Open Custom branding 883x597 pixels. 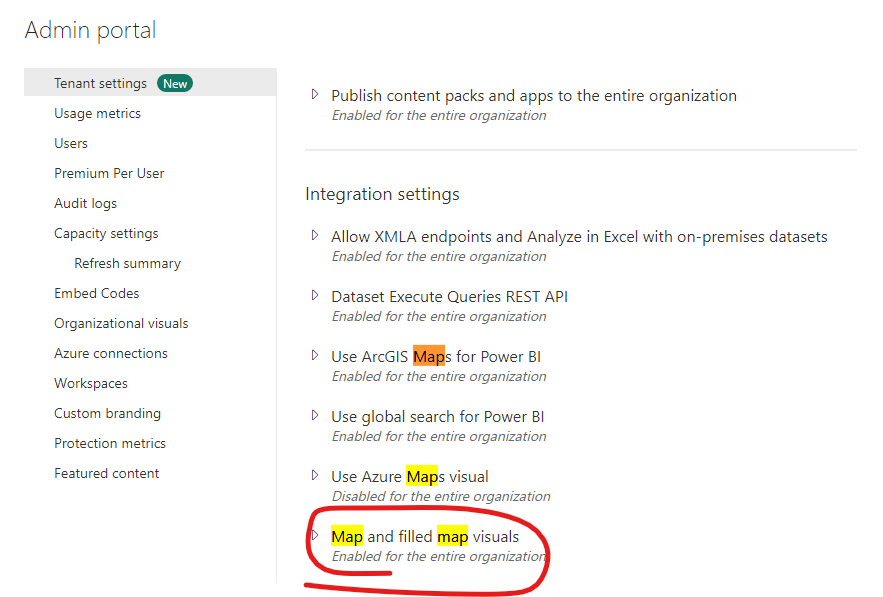[108, 413]
